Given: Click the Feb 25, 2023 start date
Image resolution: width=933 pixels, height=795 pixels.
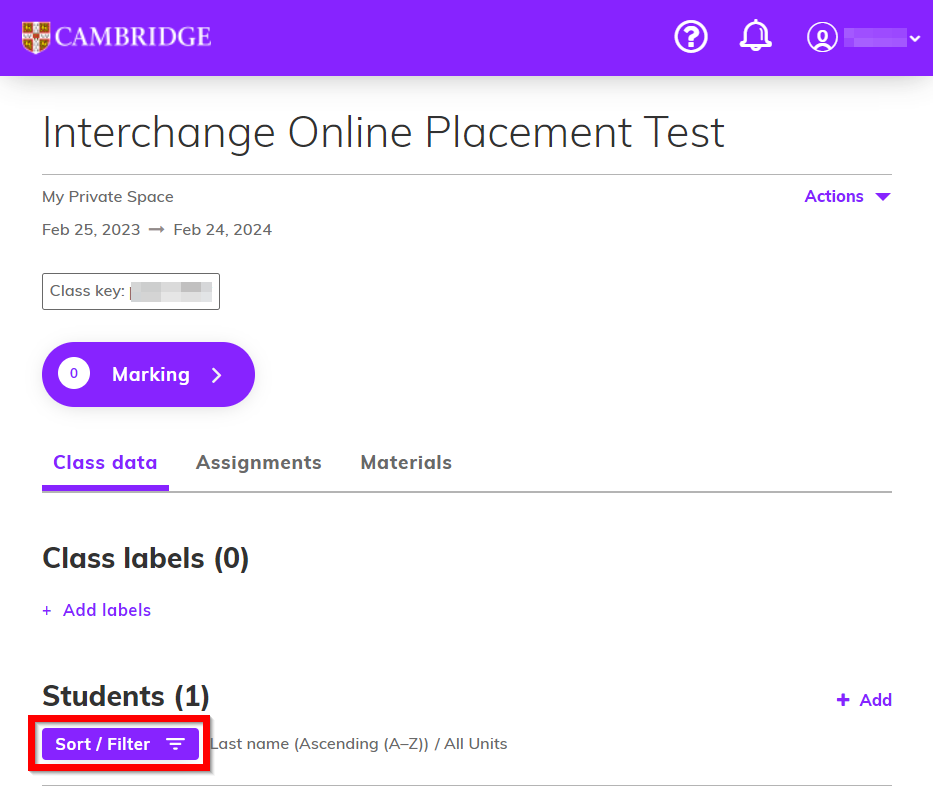Looking at the screenshot, I should [x=91, y=230].
